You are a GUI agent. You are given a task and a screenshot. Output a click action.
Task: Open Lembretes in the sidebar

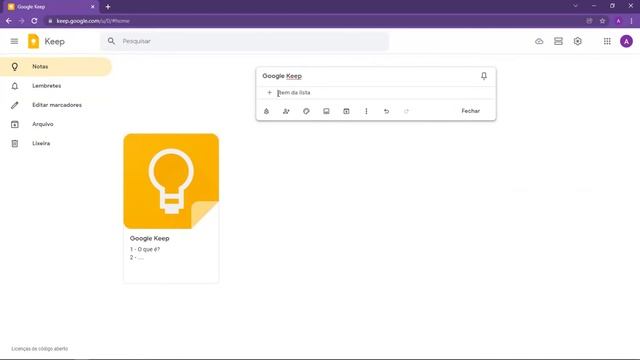point(56,86)
